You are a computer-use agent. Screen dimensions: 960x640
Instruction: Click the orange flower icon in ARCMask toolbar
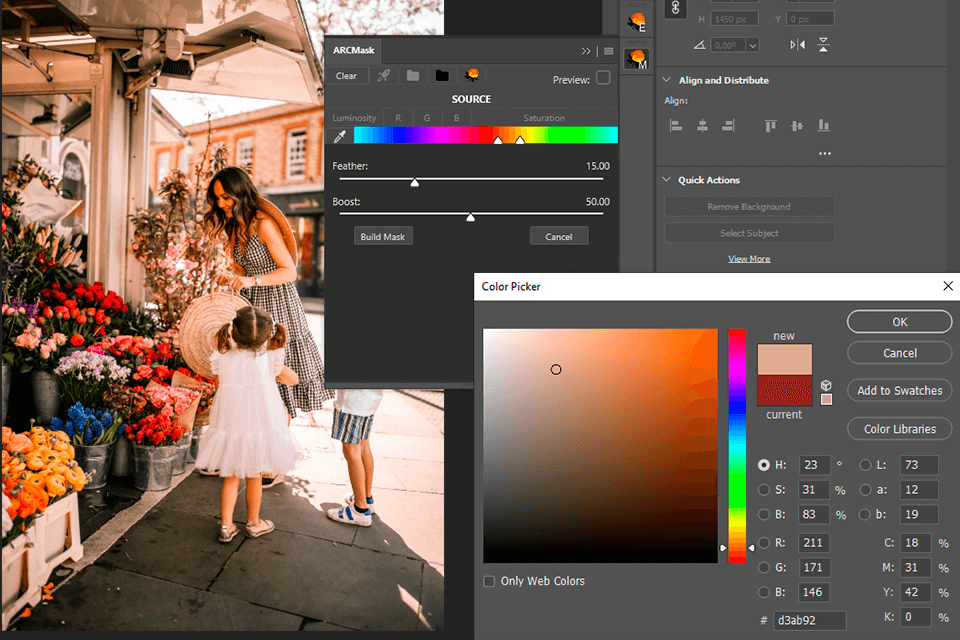[471, 75]
